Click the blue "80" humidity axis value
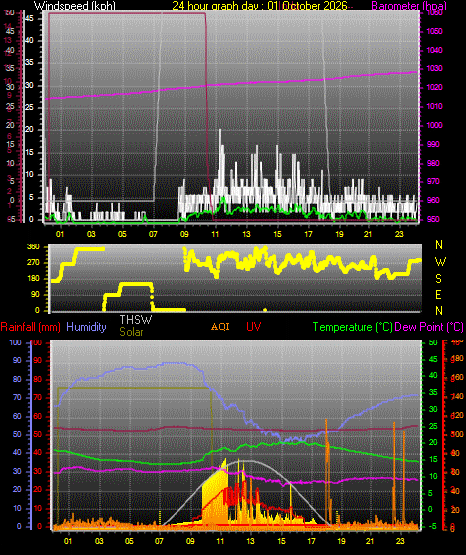Screen dimensions: 466x555 click(x=17, y=379)
